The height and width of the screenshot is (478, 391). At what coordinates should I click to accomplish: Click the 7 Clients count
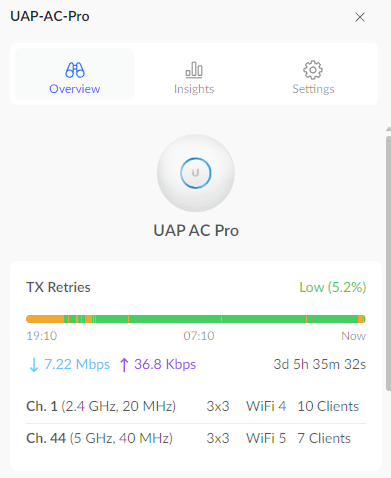(324, 438)
